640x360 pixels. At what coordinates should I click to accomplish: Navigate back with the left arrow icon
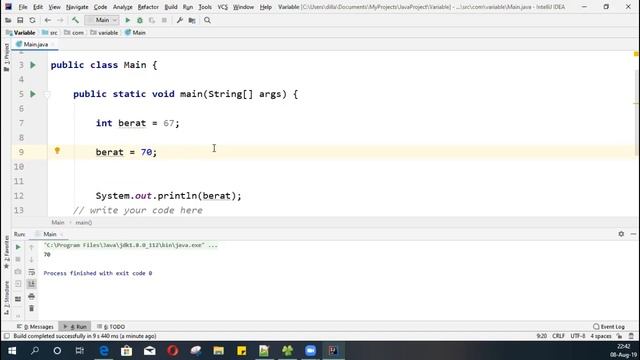[48, 20]
